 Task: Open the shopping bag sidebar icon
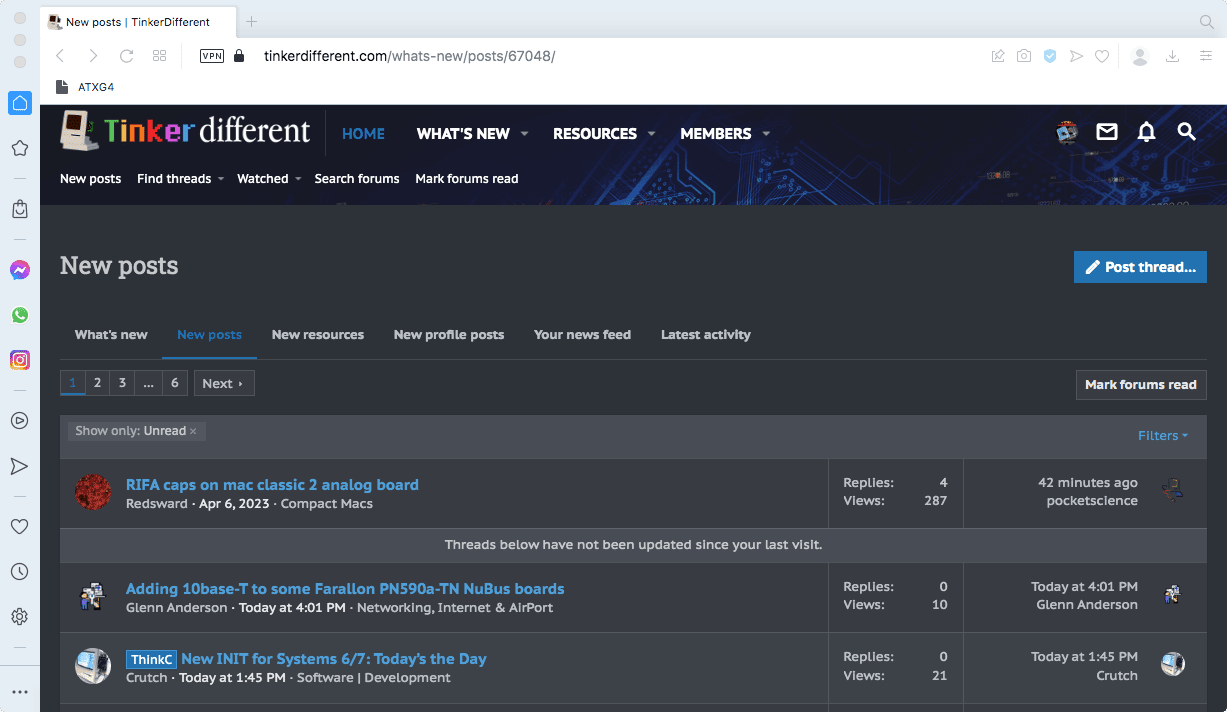[x=20, y=209]
